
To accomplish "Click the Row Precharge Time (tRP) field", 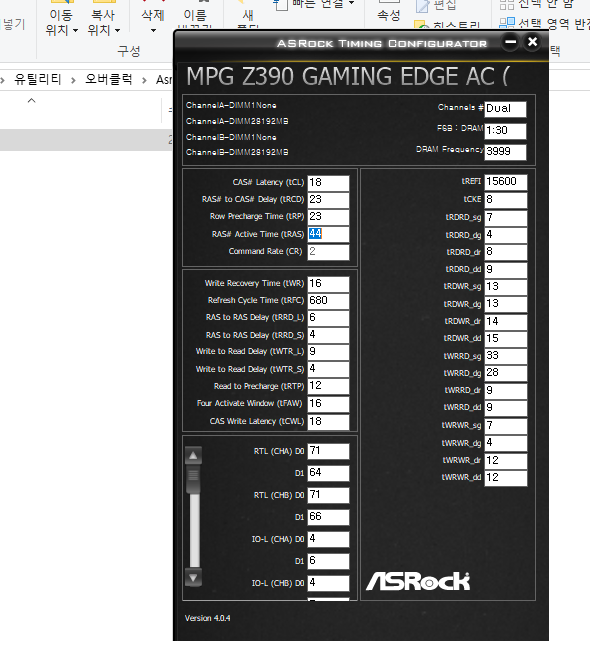I will 328,217.
